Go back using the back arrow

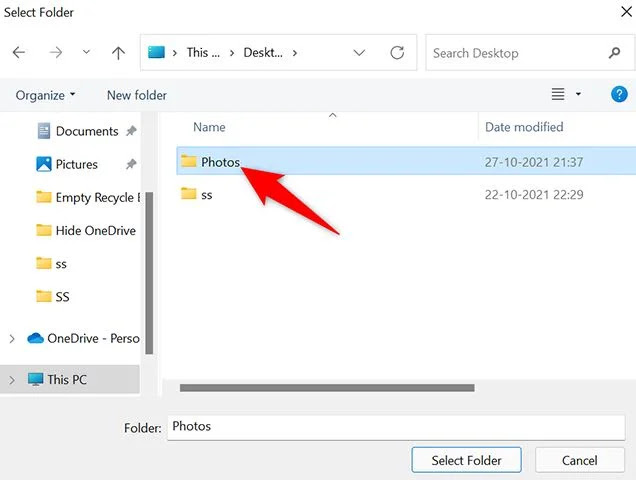(19, 52)
